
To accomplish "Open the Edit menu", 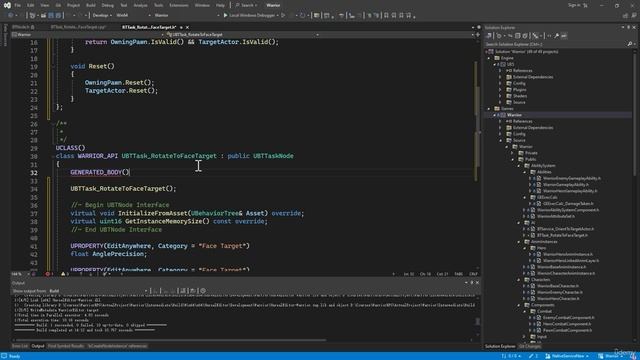I will pos(31,5).
